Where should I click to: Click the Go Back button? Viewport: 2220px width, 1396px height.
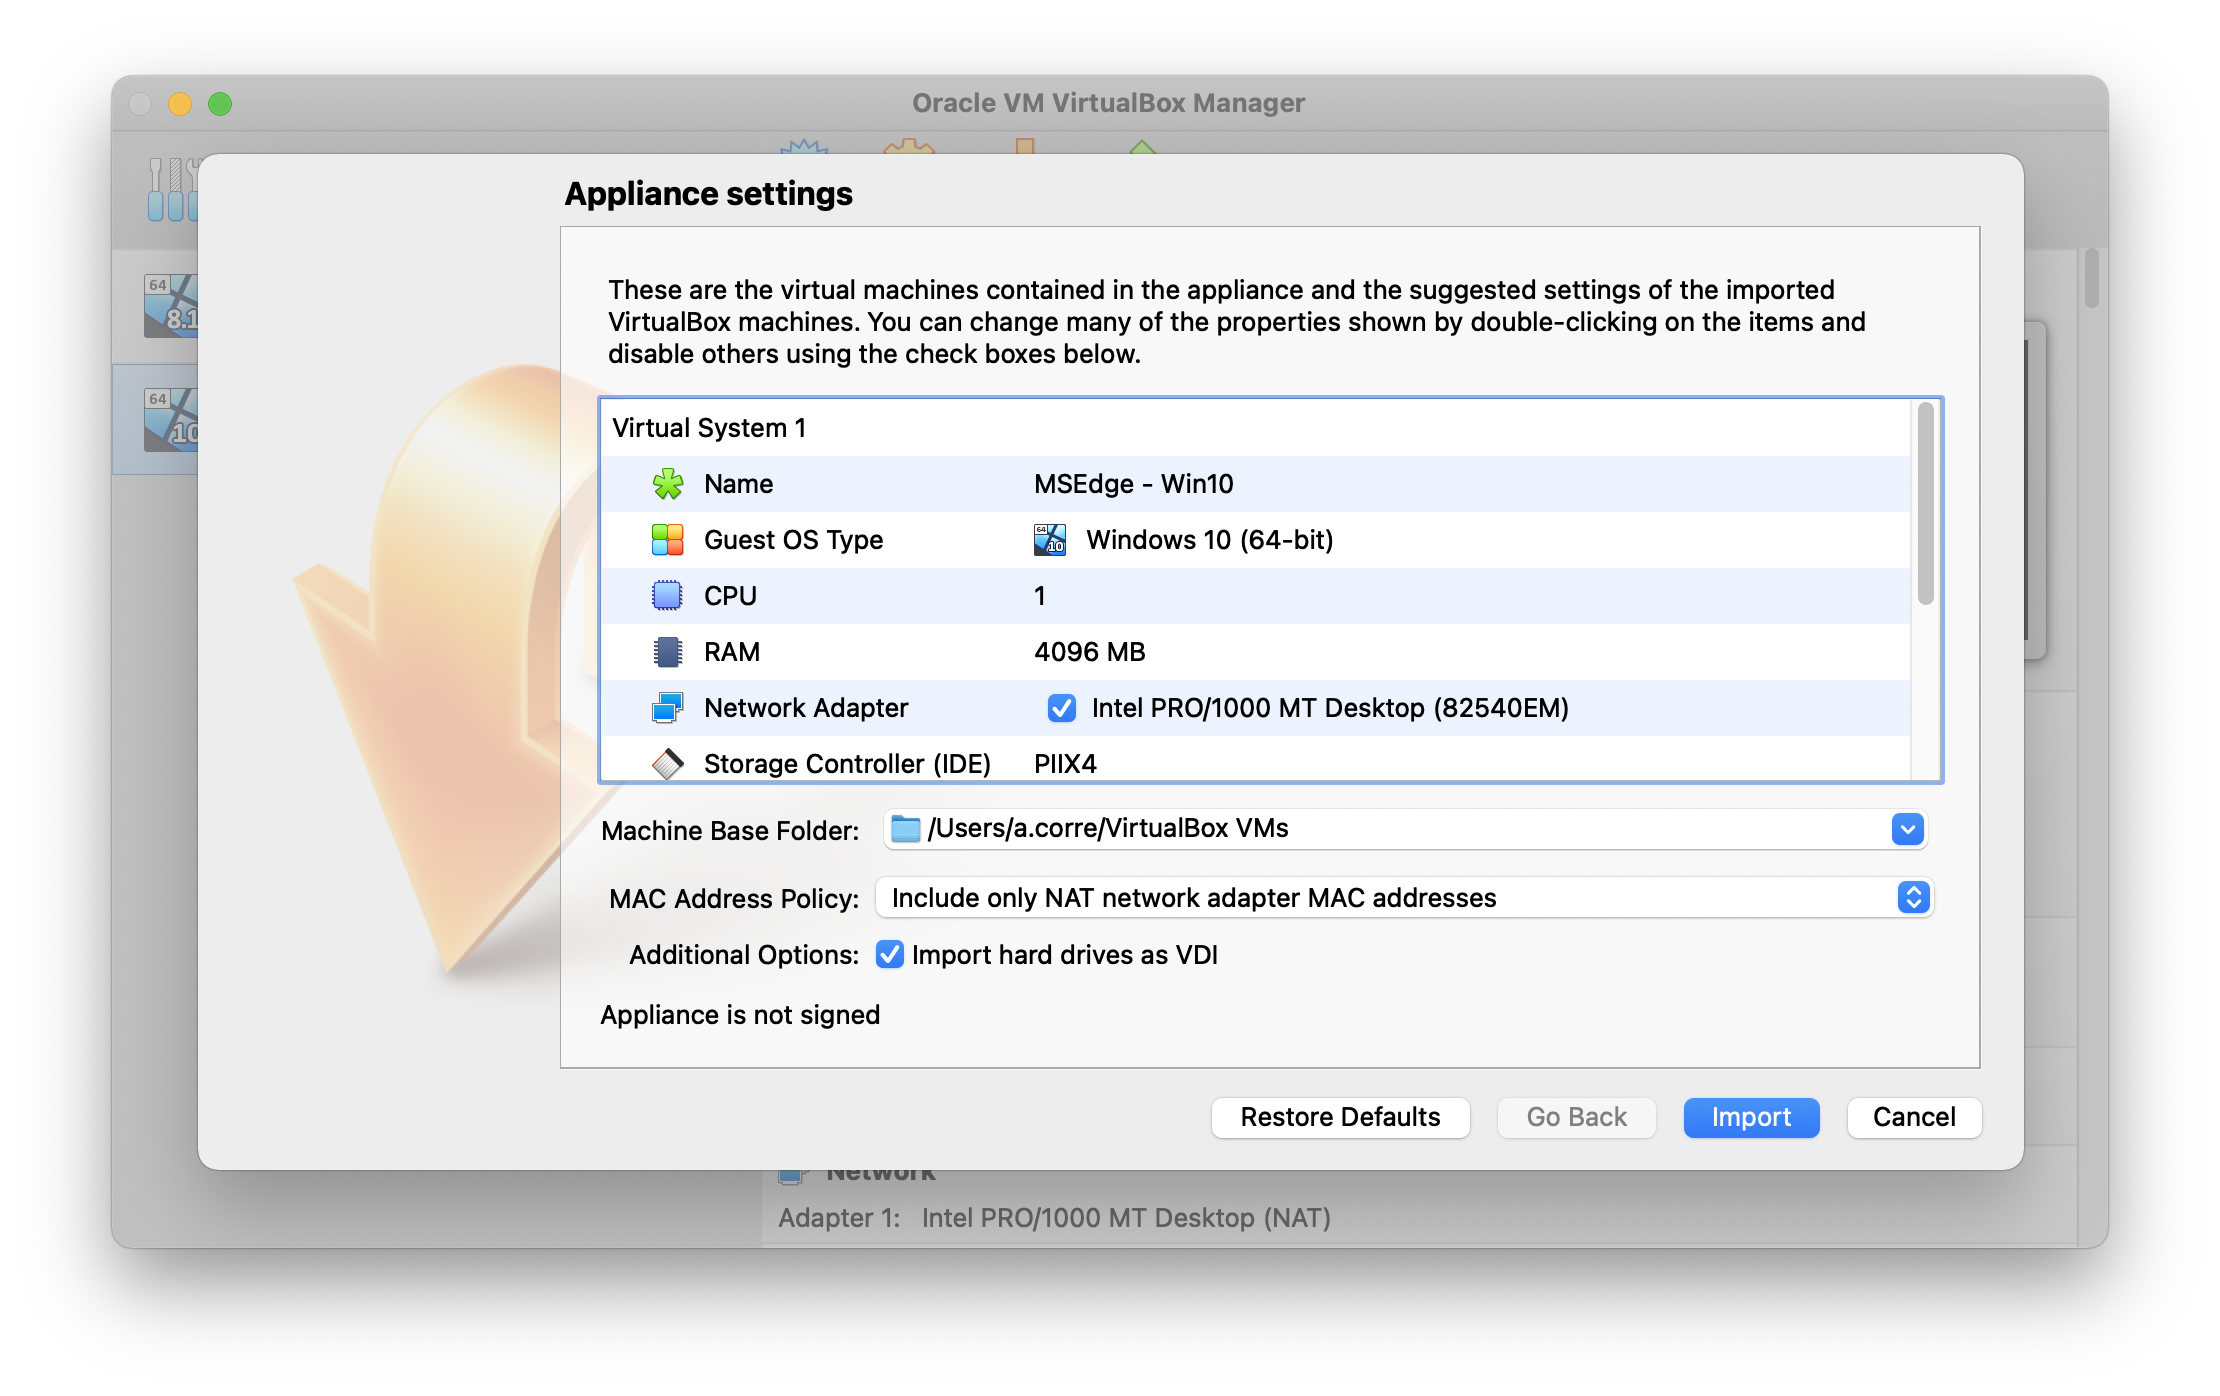(x=1575, y=1117)
